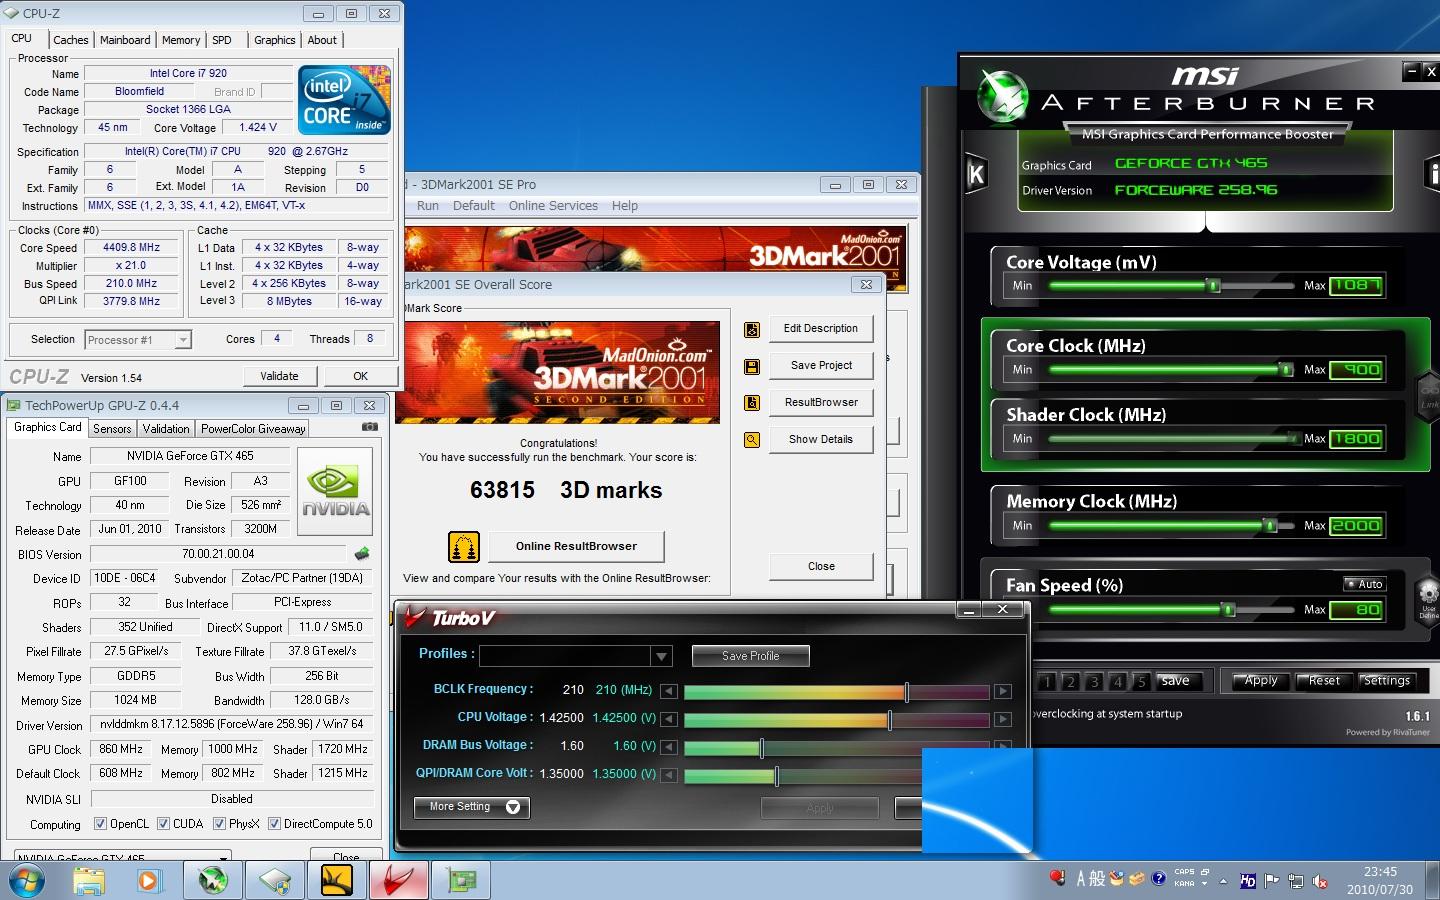Toggle Auto fan speed in Afterburner
The height and width of the screenshot is (900, 1440).
[1365, 584]
